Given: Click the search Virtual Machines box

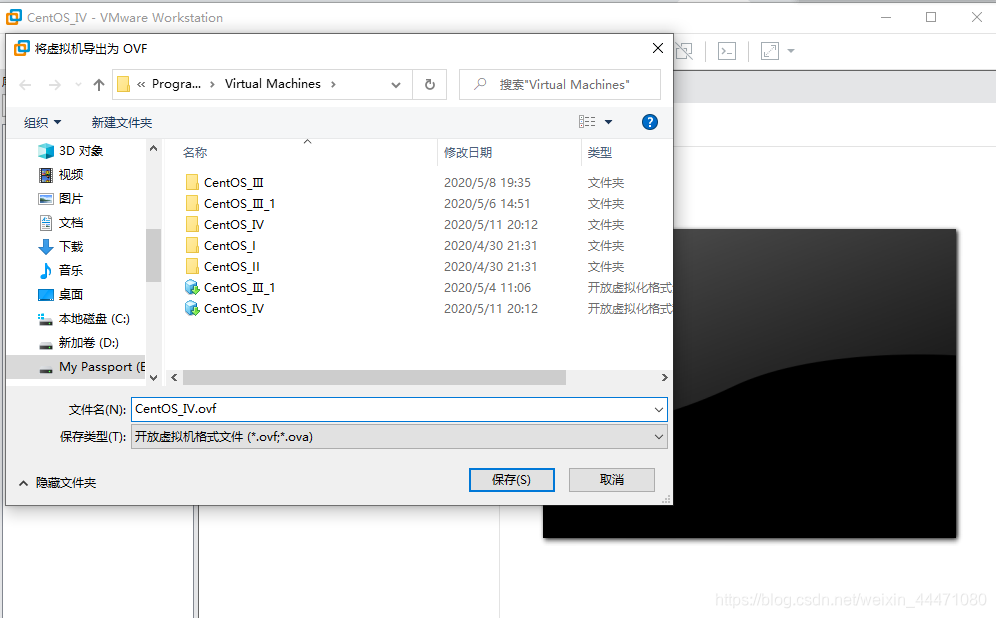Looking at the screenshot, I should (x=560, y=84).
